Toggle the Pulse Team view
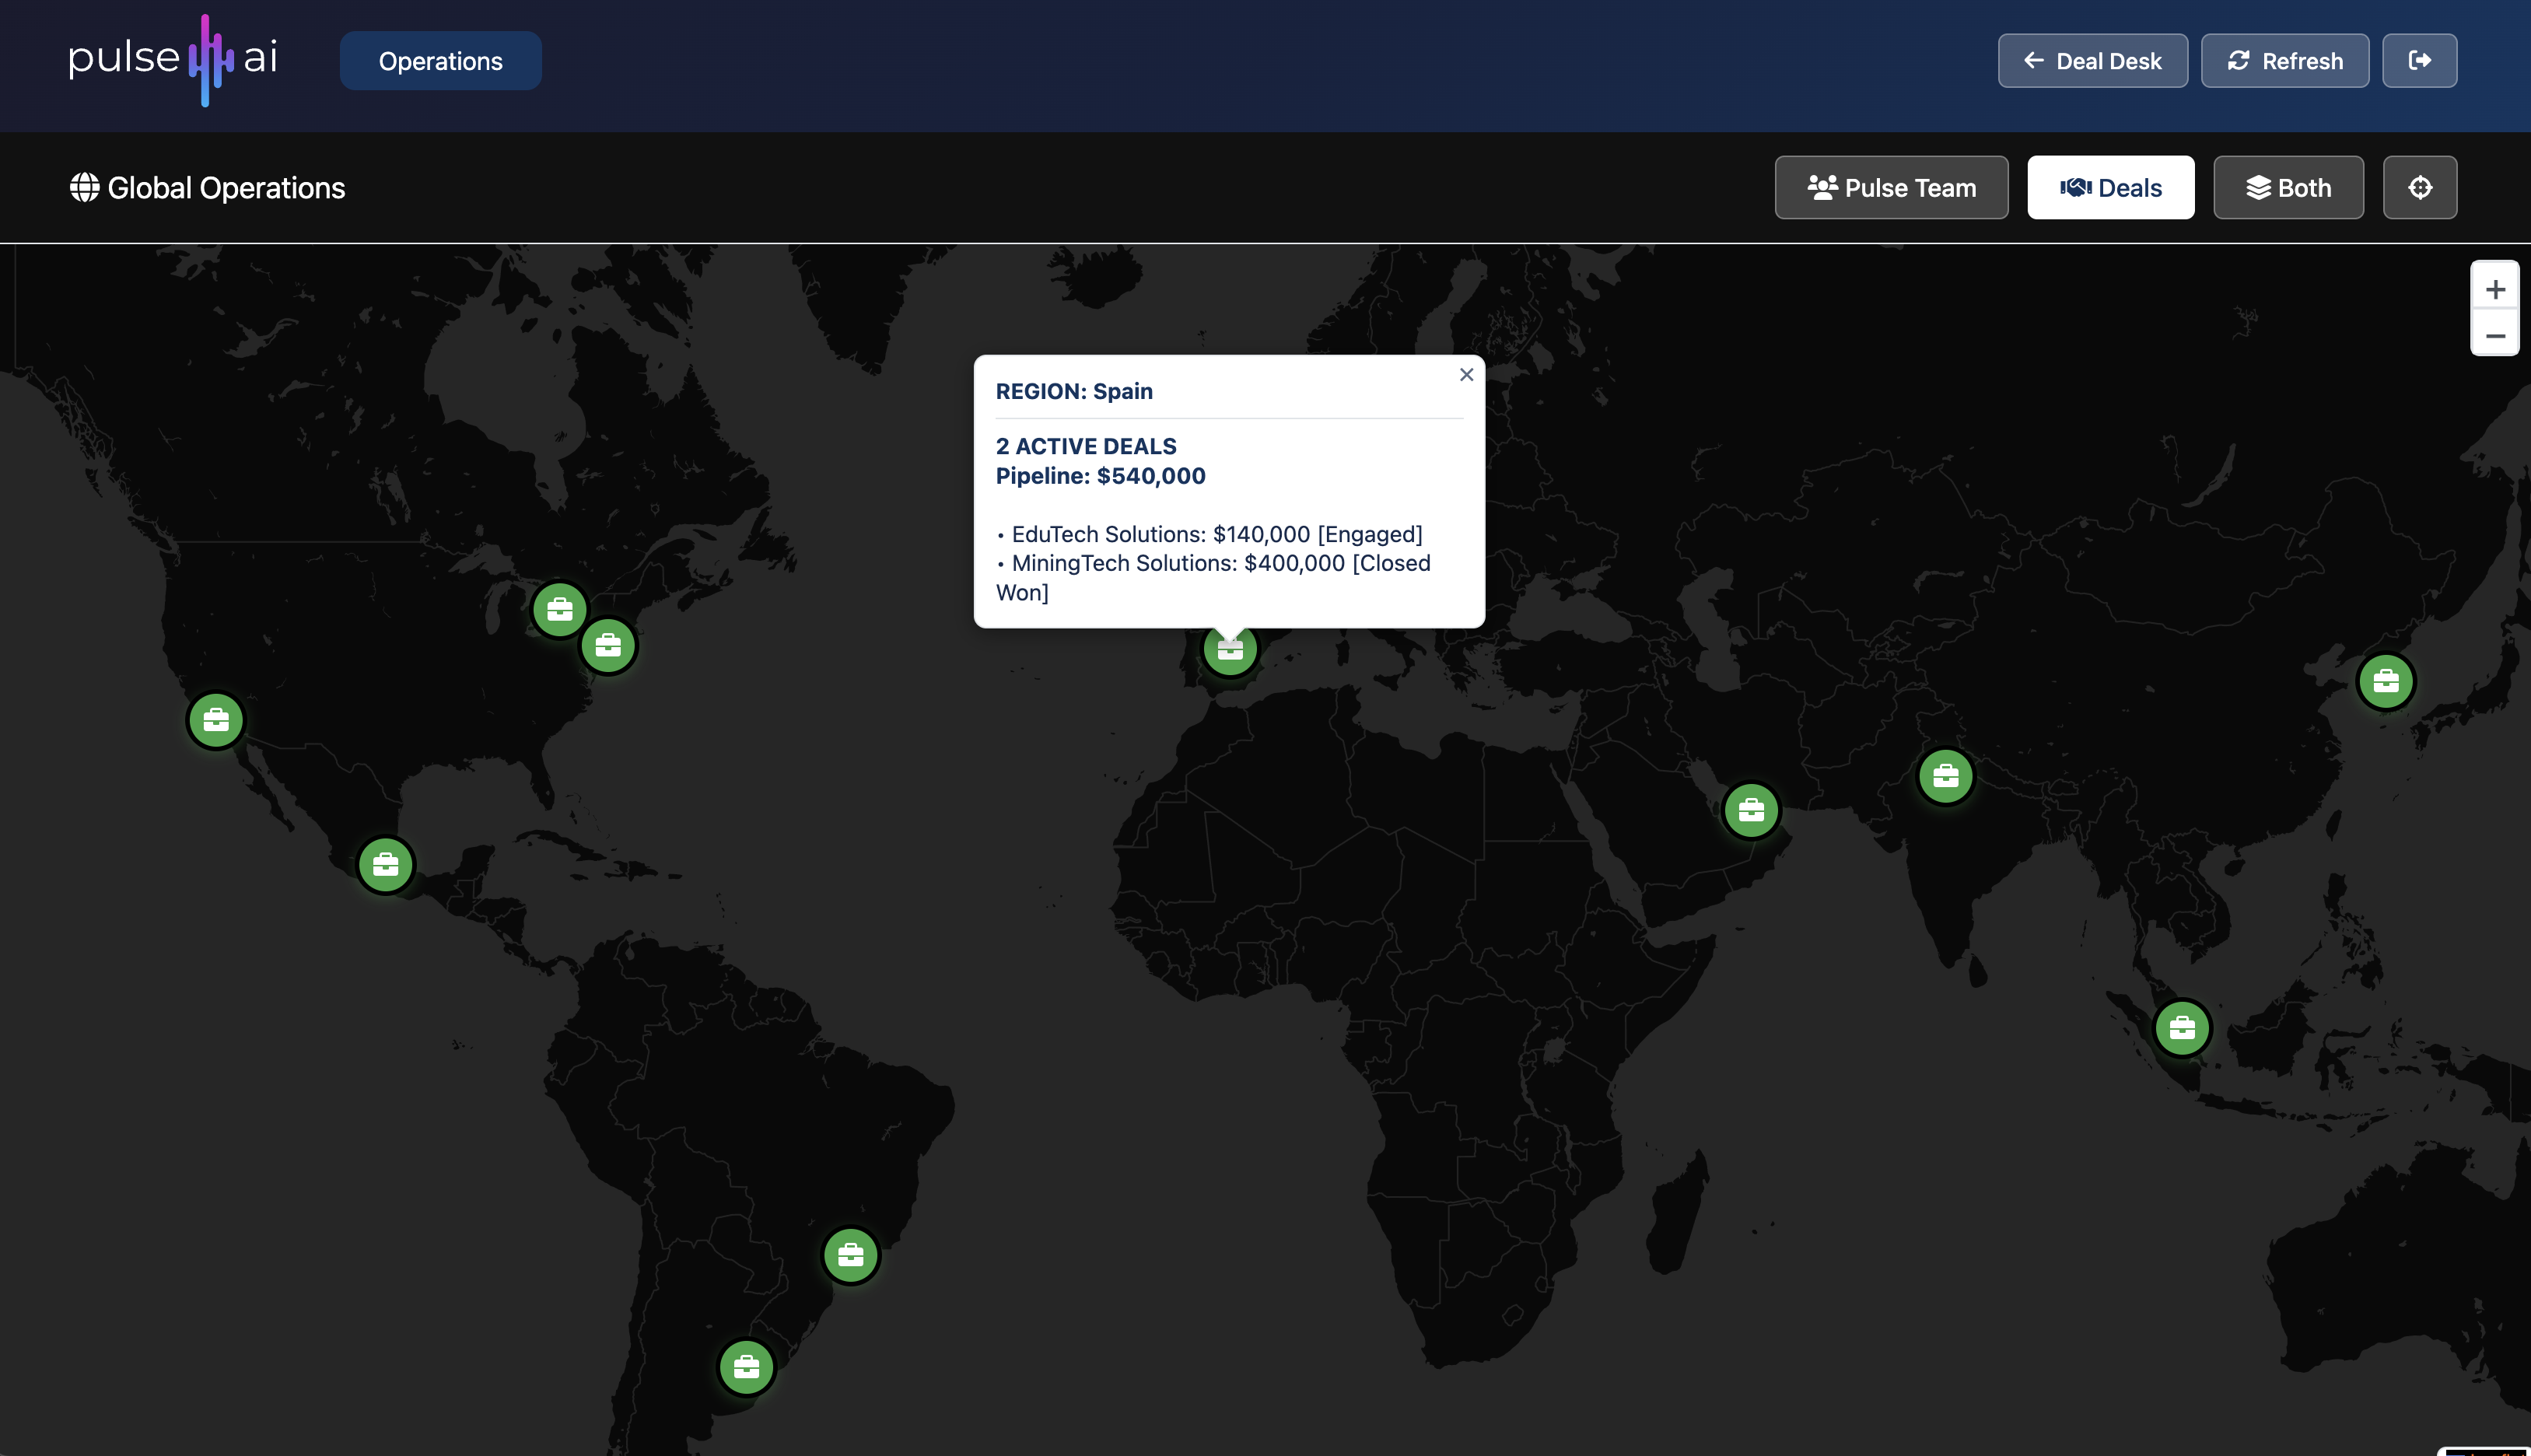 (1890, 187)
